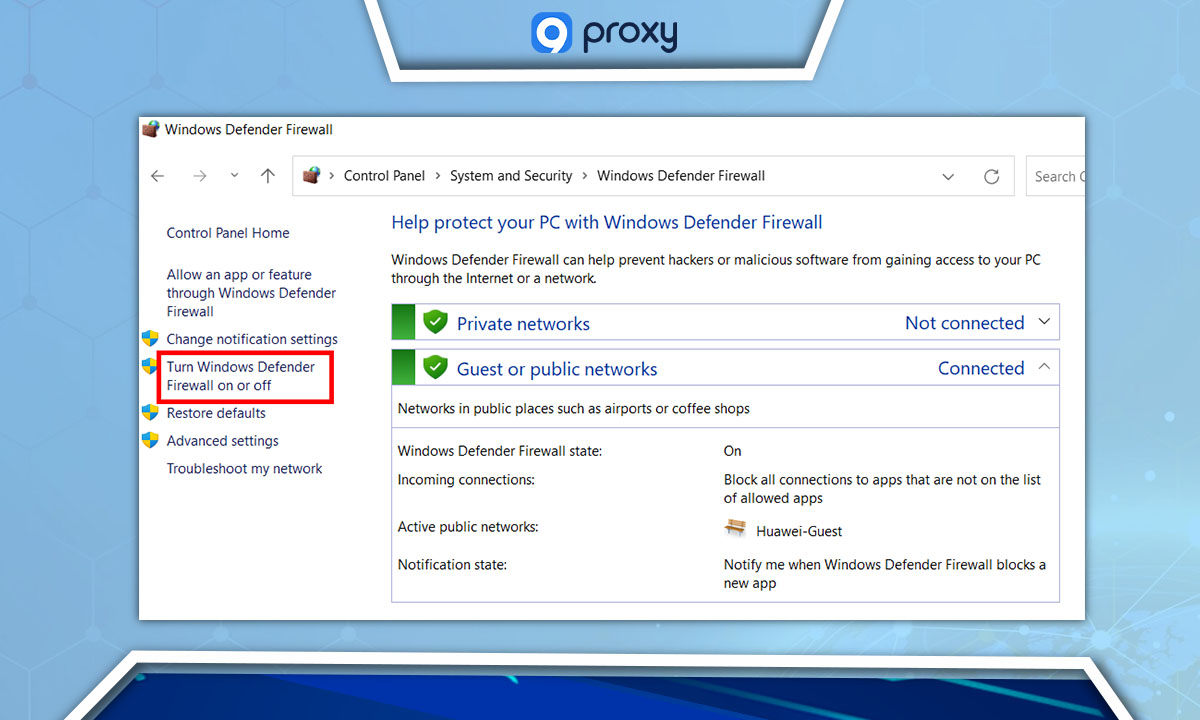1200x720 pixels.
Task: Click the refresh icon in address bar
Action: tap(991, 176)
